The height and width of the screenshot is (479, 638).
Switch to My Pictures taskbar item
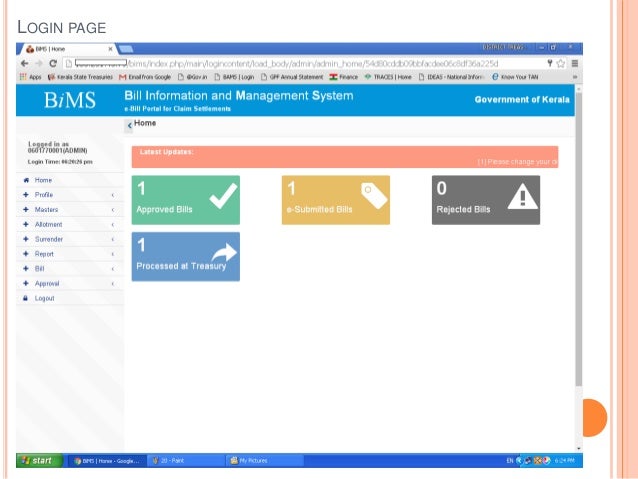pyautogui.click(x=264, y=461)
